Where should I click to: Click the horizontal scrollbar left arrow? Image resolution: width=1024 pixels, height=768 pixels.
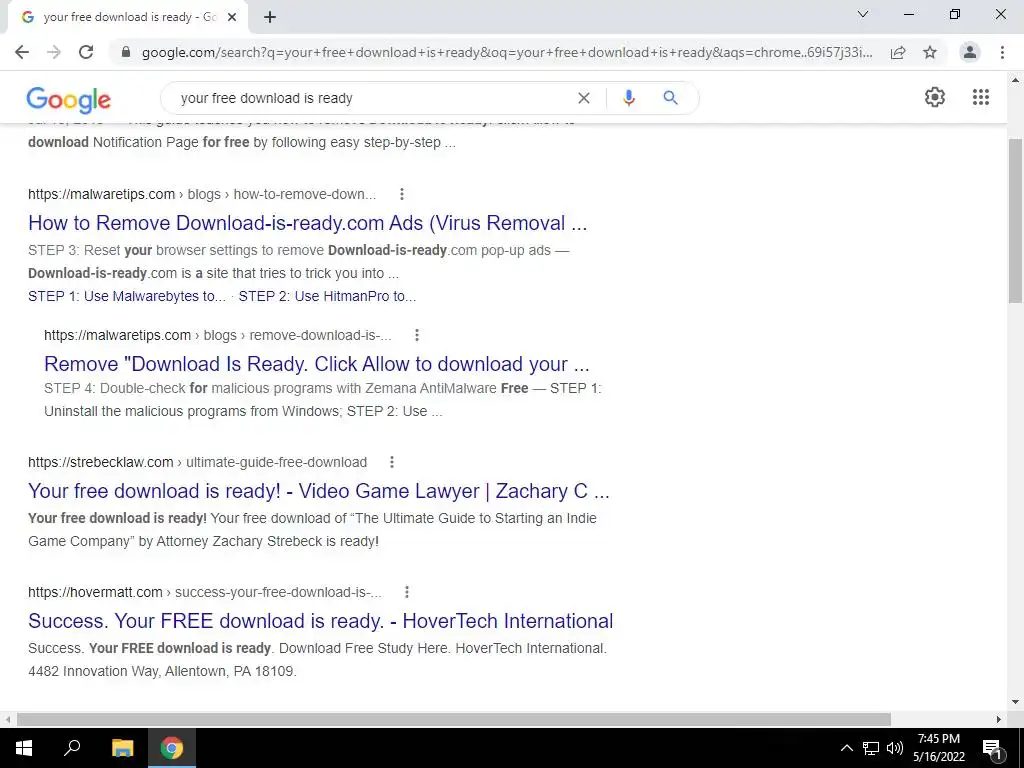pyautogui.click(x=7, y=719)
